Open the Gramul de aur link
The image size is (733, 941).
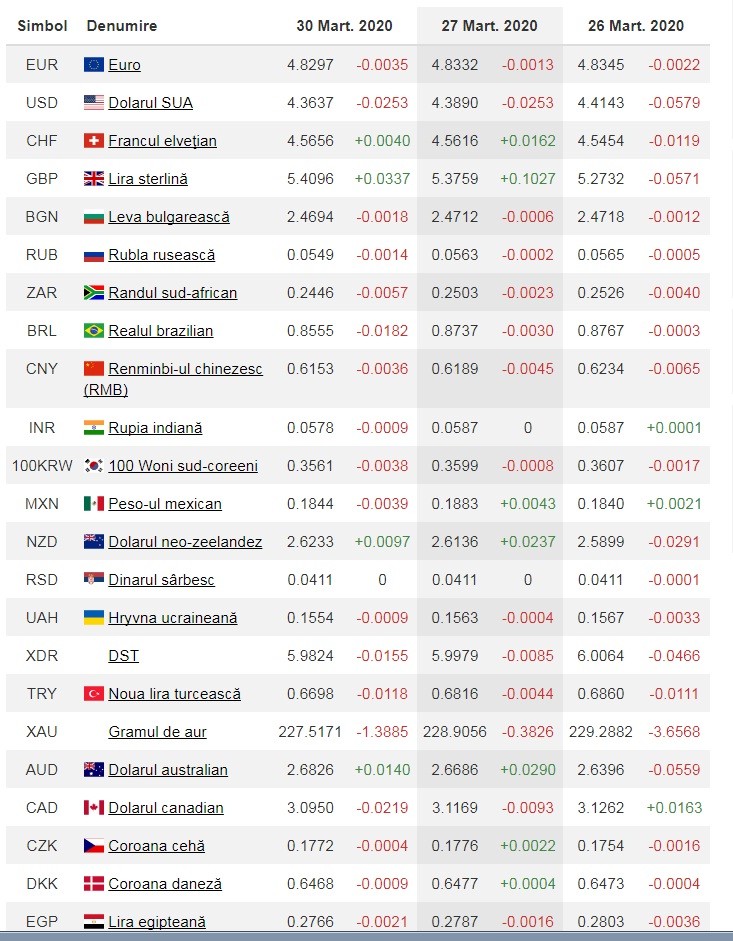(x=157, y=732)
